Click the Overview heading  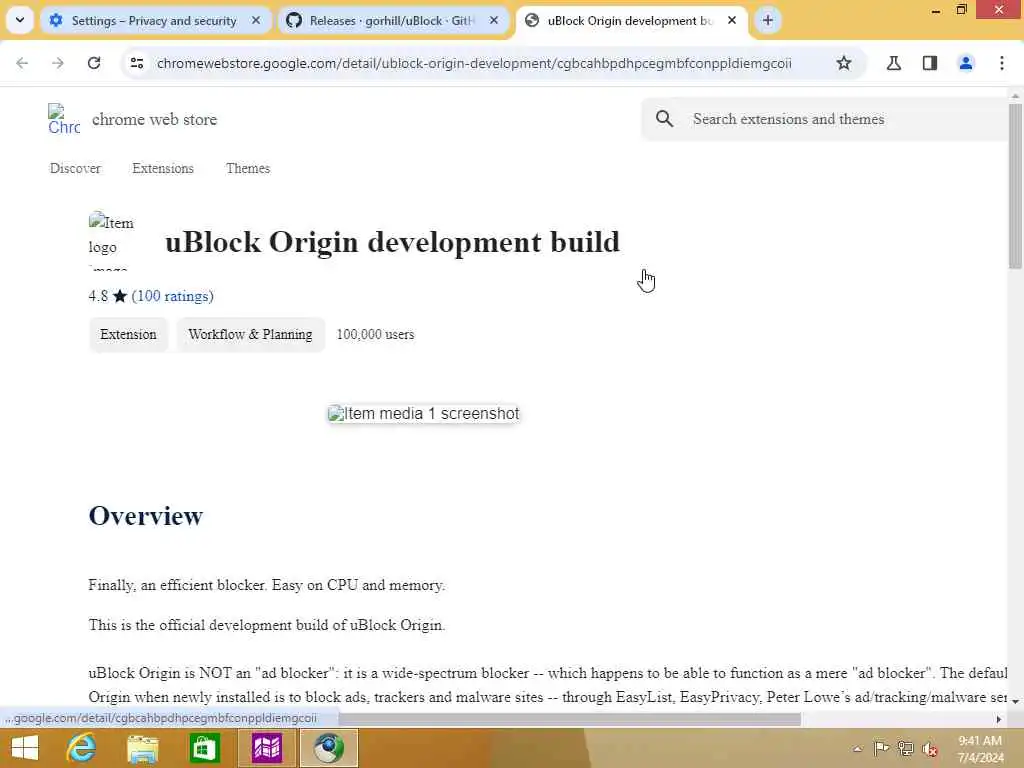pyautogui.click(x=146, y=516)
